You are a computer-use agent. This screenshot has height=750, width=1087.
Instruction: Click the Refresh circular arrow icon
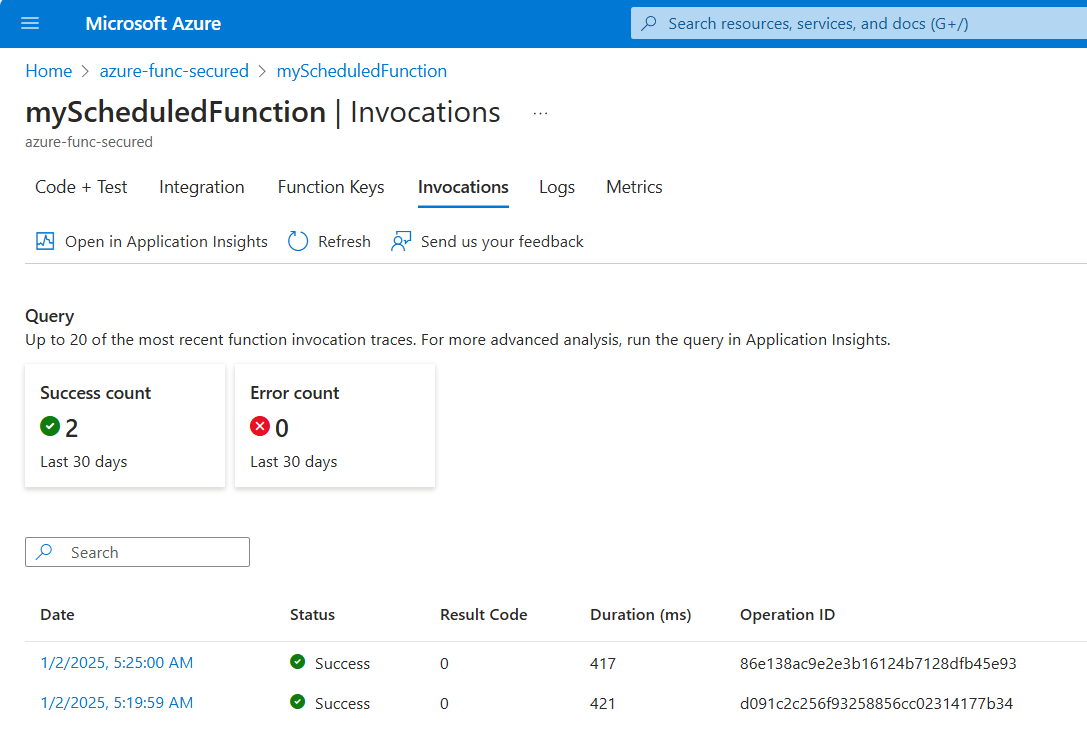(x=298, y=241)
